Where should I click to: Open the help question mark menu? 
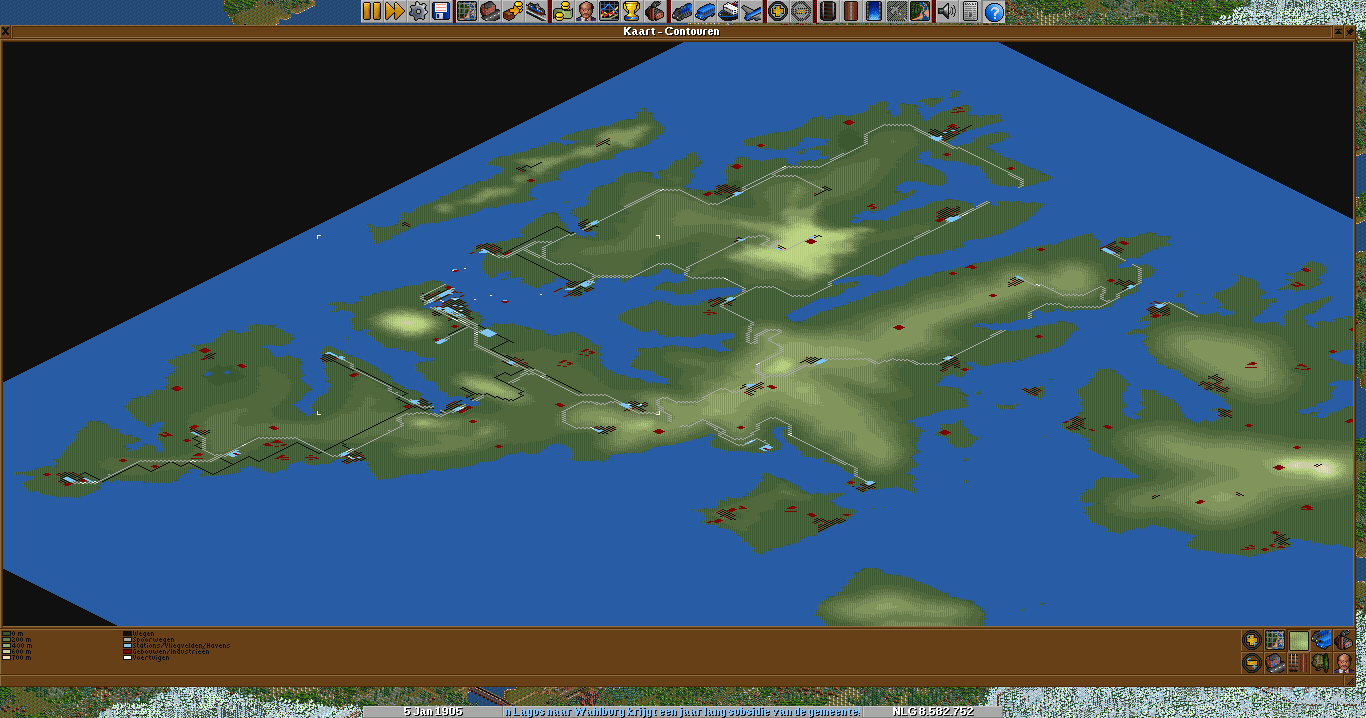pos(994,11)
